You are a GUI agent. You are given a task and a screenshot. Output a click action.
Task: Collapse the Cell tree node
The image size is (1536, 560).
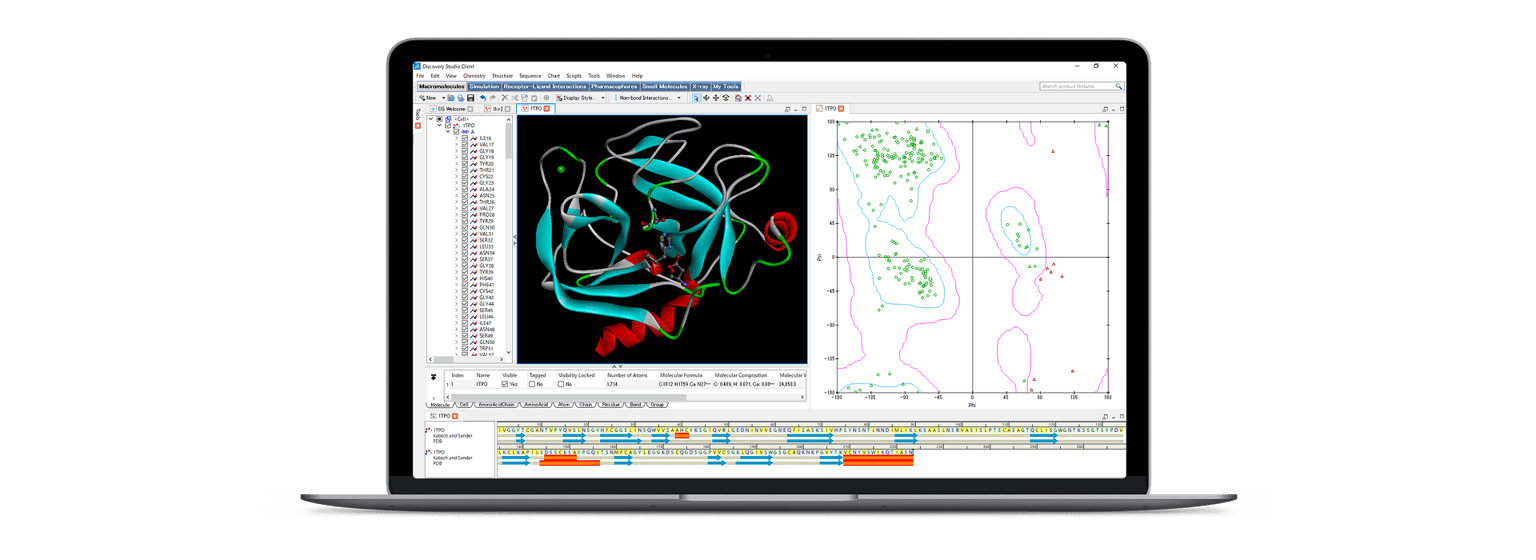[431, 119]
